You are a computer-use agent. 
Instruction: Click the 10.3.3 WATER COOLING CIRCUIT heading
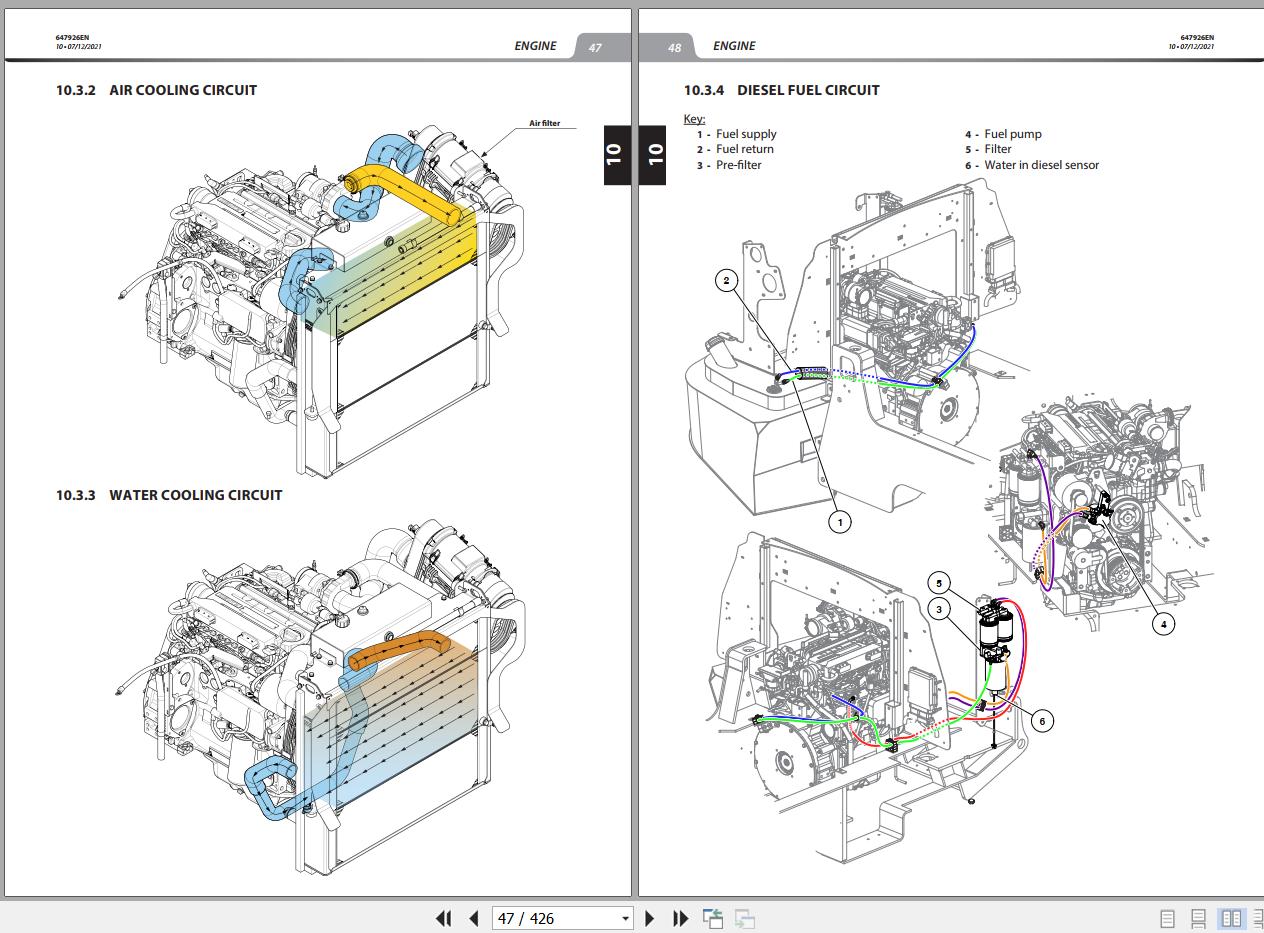click(169, 495)
